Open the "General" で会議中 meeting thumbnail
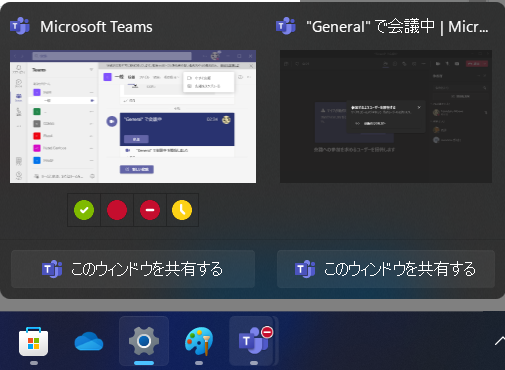505x370 pixels. pos(386,116)
